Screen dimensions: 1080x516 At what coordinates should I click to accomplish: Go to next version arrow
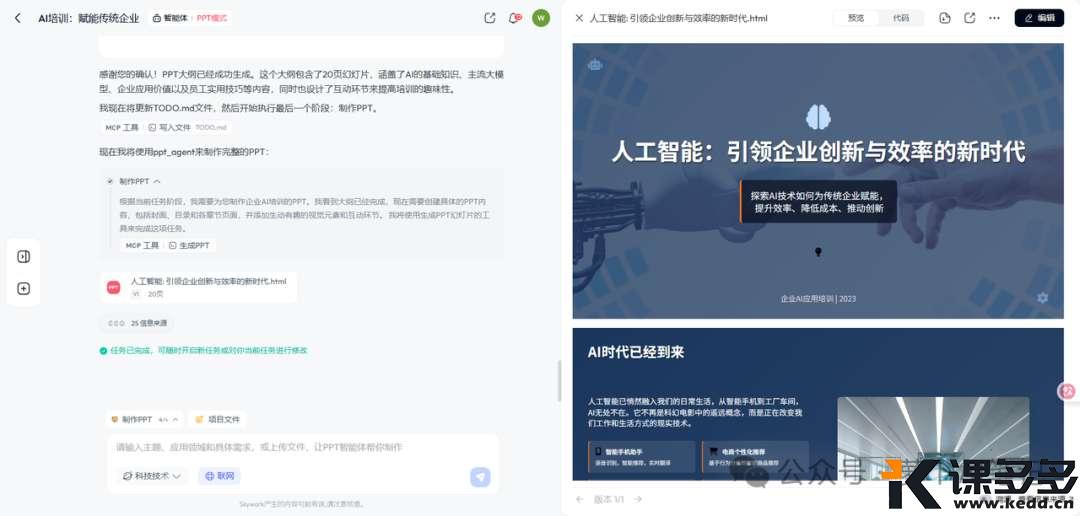[638, 499]
